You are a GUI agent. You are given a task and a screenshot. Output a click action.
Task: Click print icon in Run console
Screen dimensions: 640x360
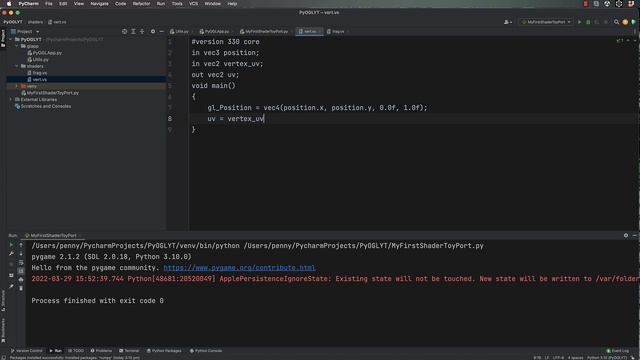(x=21, y=280)
